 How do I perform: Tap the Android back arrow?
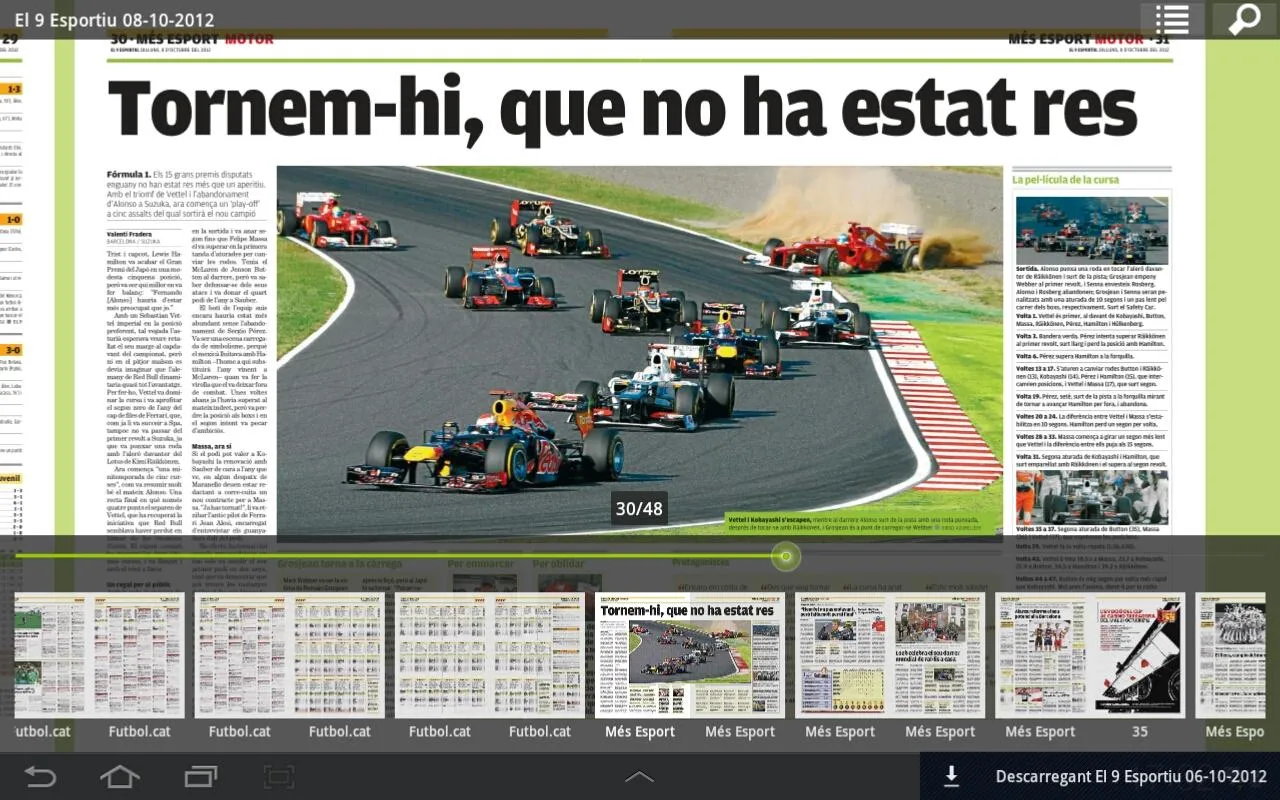[40, 776]
